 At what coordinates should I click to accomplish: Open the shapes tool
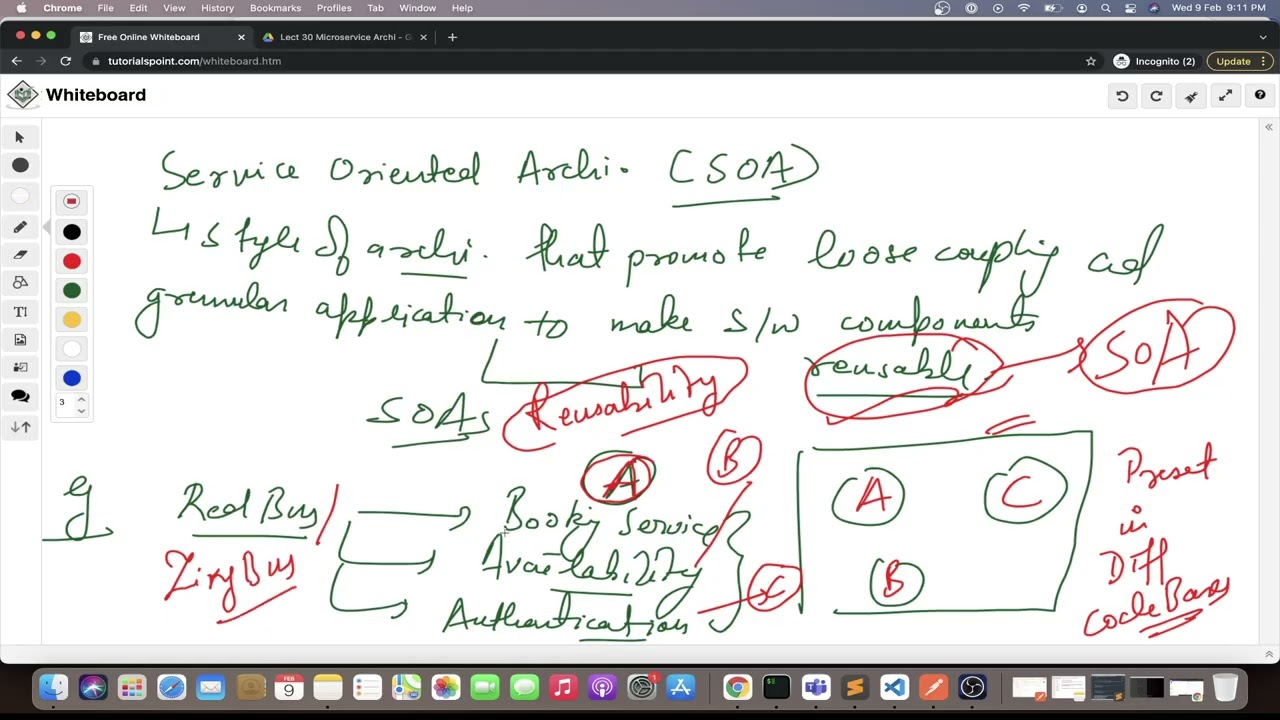(x=20, y=283)
